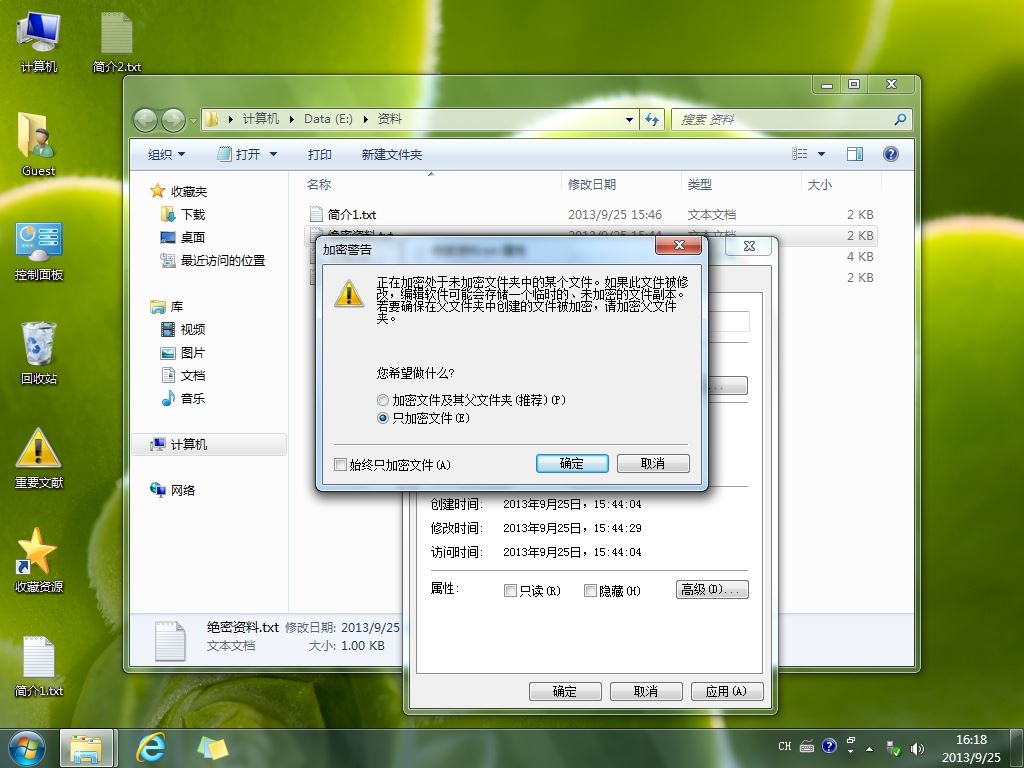This screenshot has width=1024, height=768.
Task: Sort by the 大小 column header
Action: [x=841, y=185]
